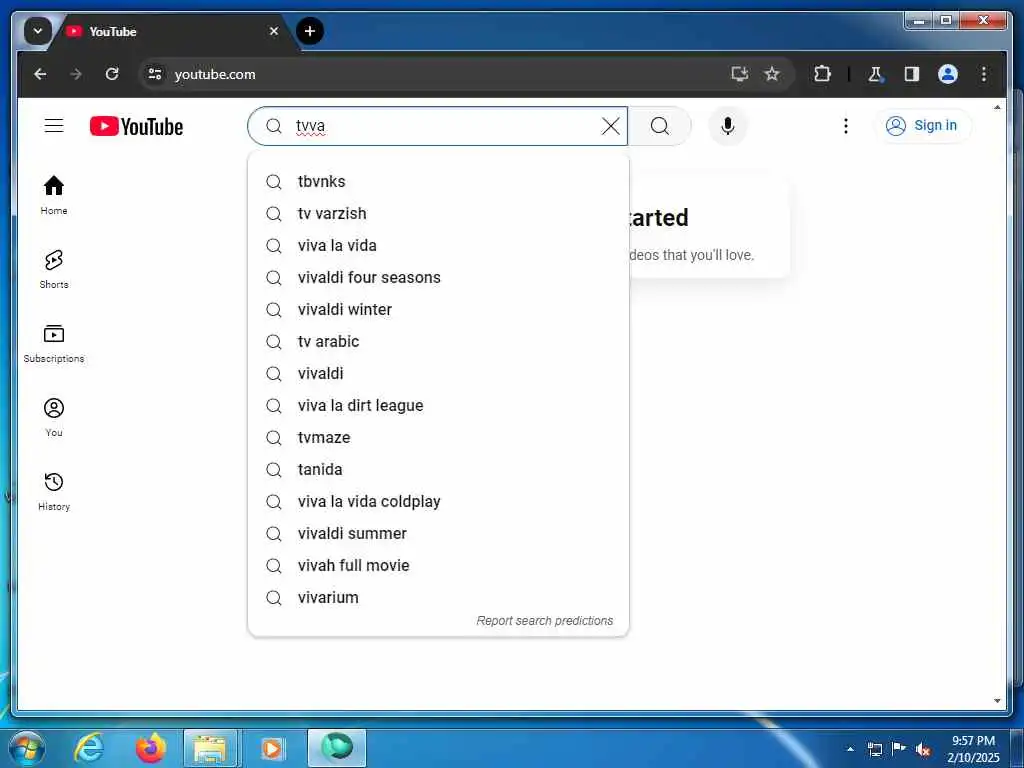Open Windows Start menu
Screen dimensions: 1024x768
(x=26, y=748)
